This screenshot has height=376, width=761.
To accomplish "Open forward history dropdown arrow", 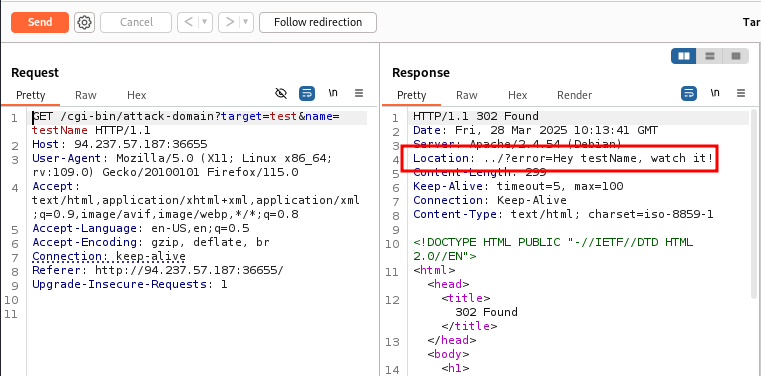I will point(246,22).
